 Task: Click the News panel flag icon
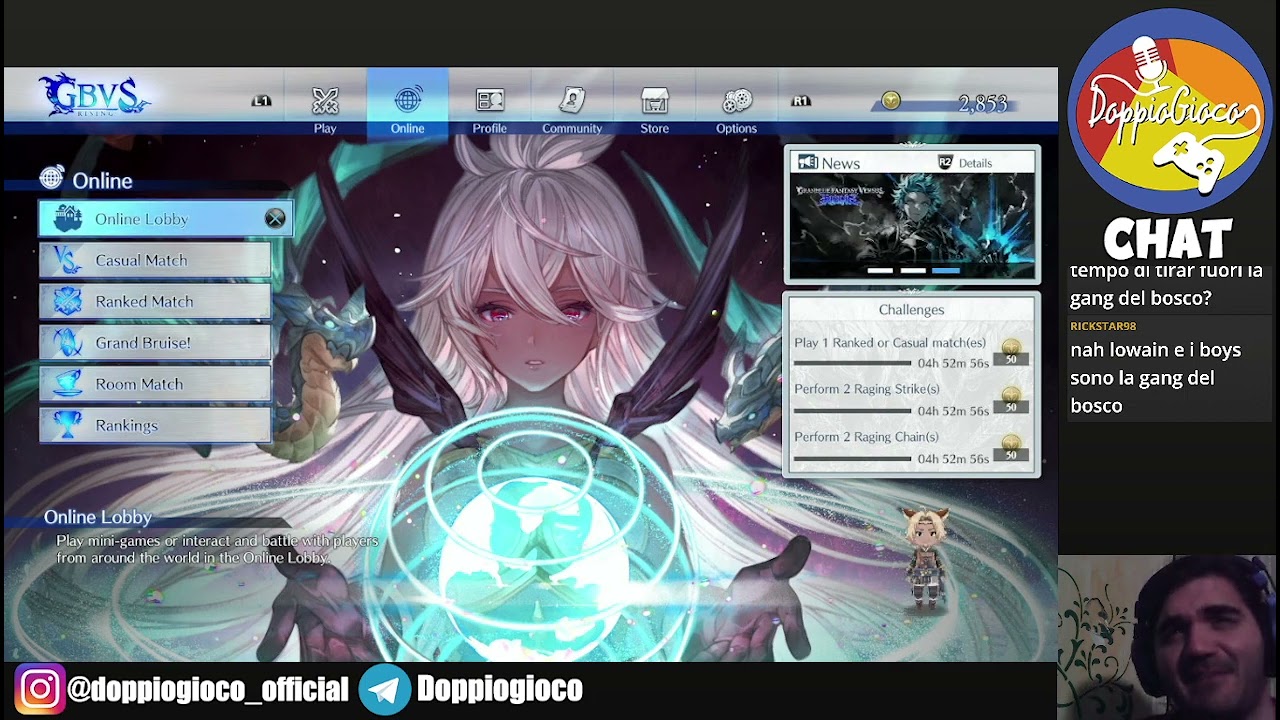(x=808, y=163)
